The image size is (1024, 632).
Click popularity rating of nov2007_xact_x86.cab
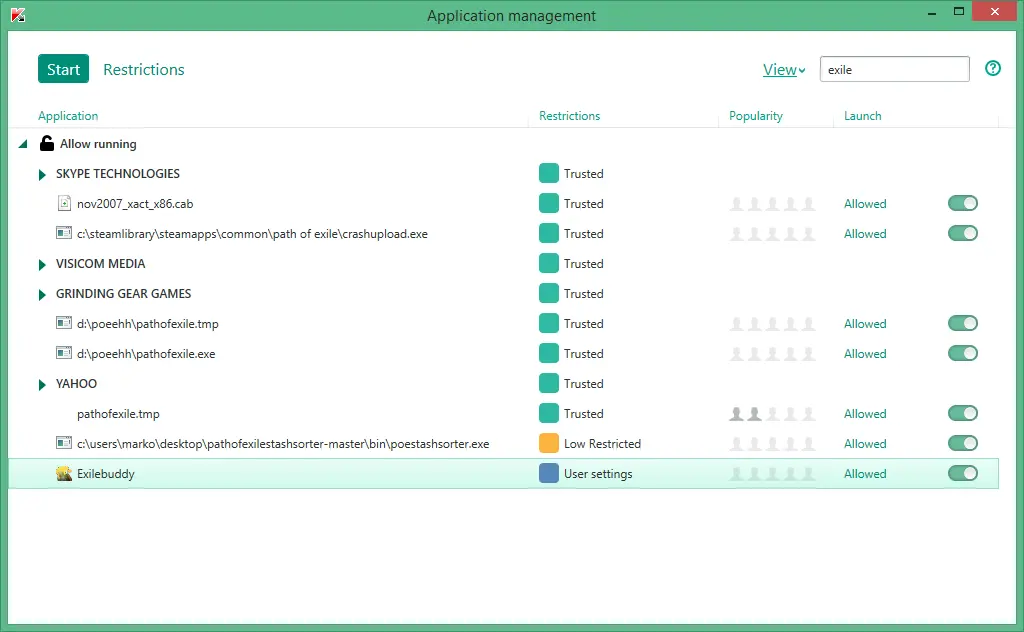(x=773, y=204)
